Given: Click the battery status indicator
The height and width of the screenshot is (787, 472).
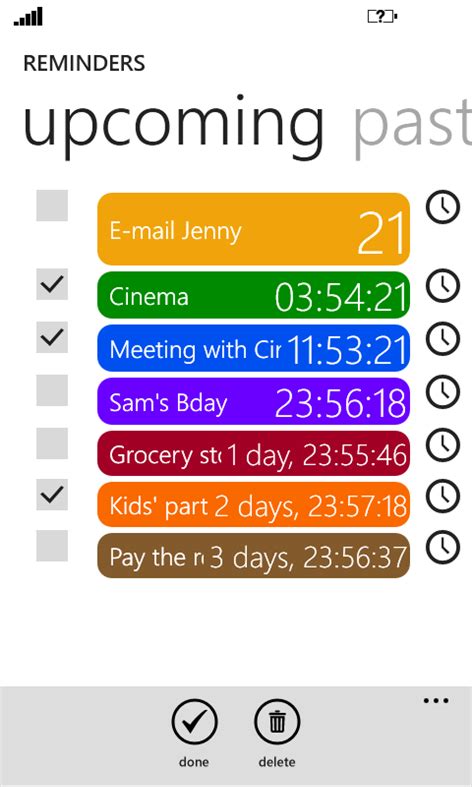Looking at the screenshot, I should point(383,17).
